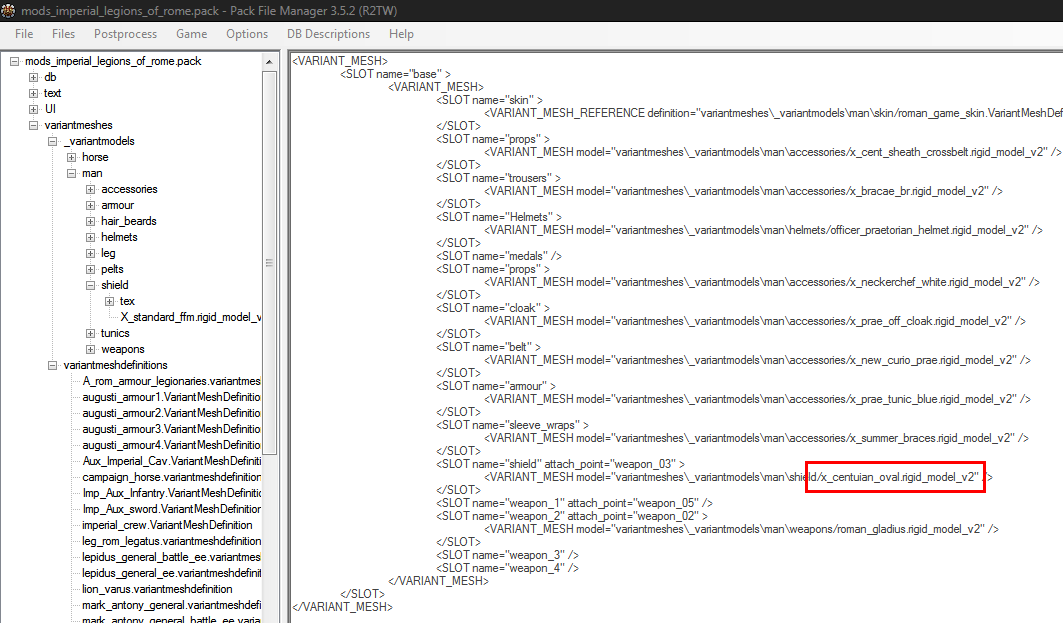Select mark_antony_general.variantmeshdefinition file
Screen dimensions: 1063x623
pos(172,605)
